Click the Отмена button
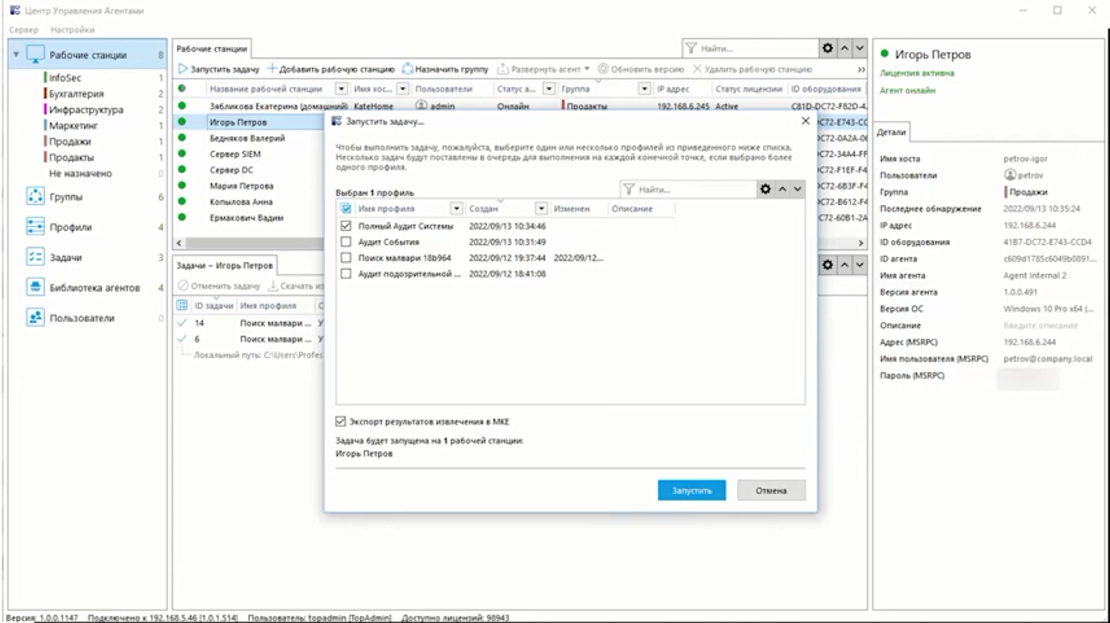The image size is (1110, 623). (771, 490)
